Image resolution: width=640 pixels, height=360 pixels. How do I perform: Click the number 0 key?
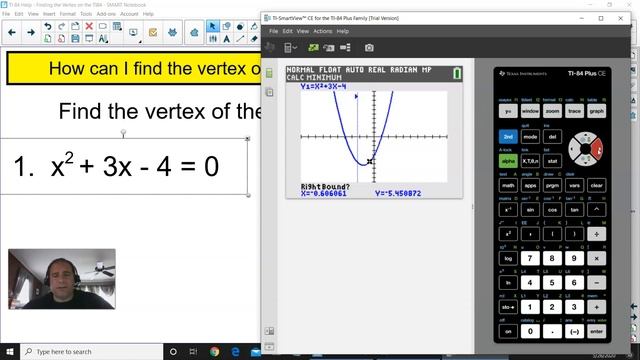[530, 331]
